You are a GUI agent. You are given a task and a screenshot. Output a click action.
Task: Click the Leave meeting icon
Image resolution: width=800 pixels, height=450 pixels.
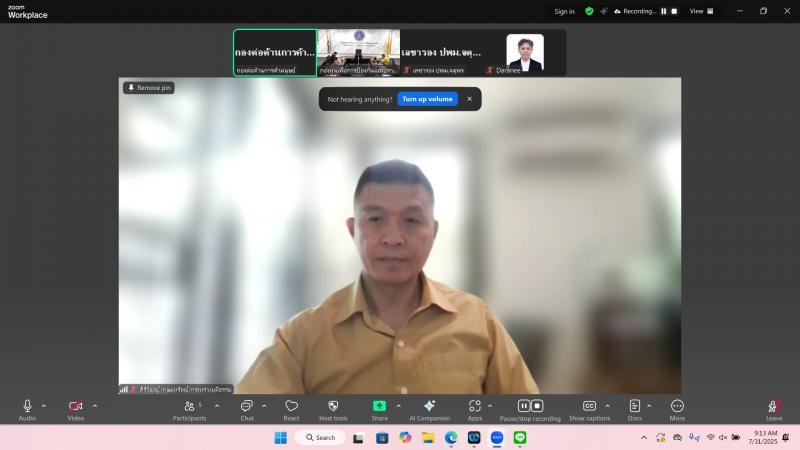point(774,406)
